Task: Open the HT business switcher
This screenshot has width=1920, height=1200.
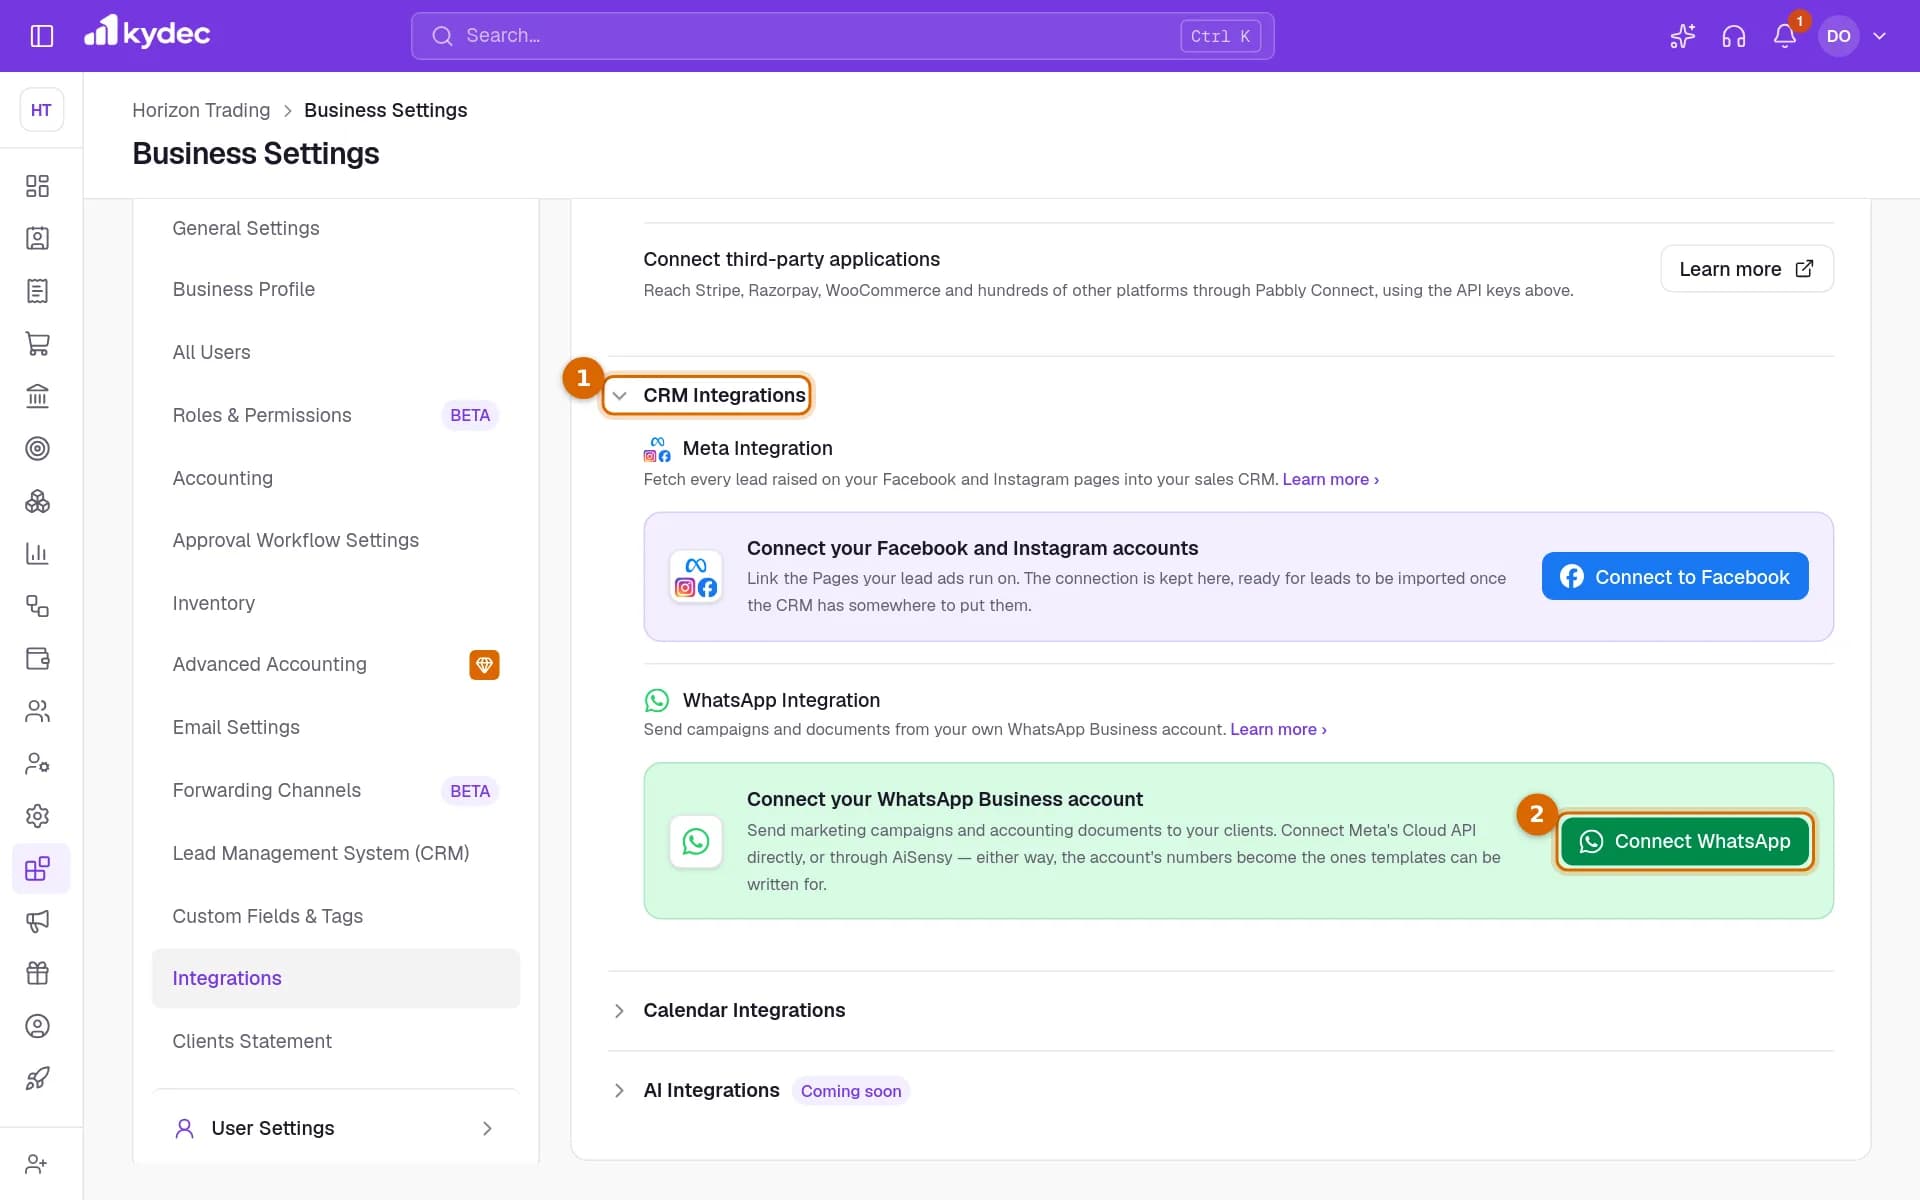Action: (41, 110)
